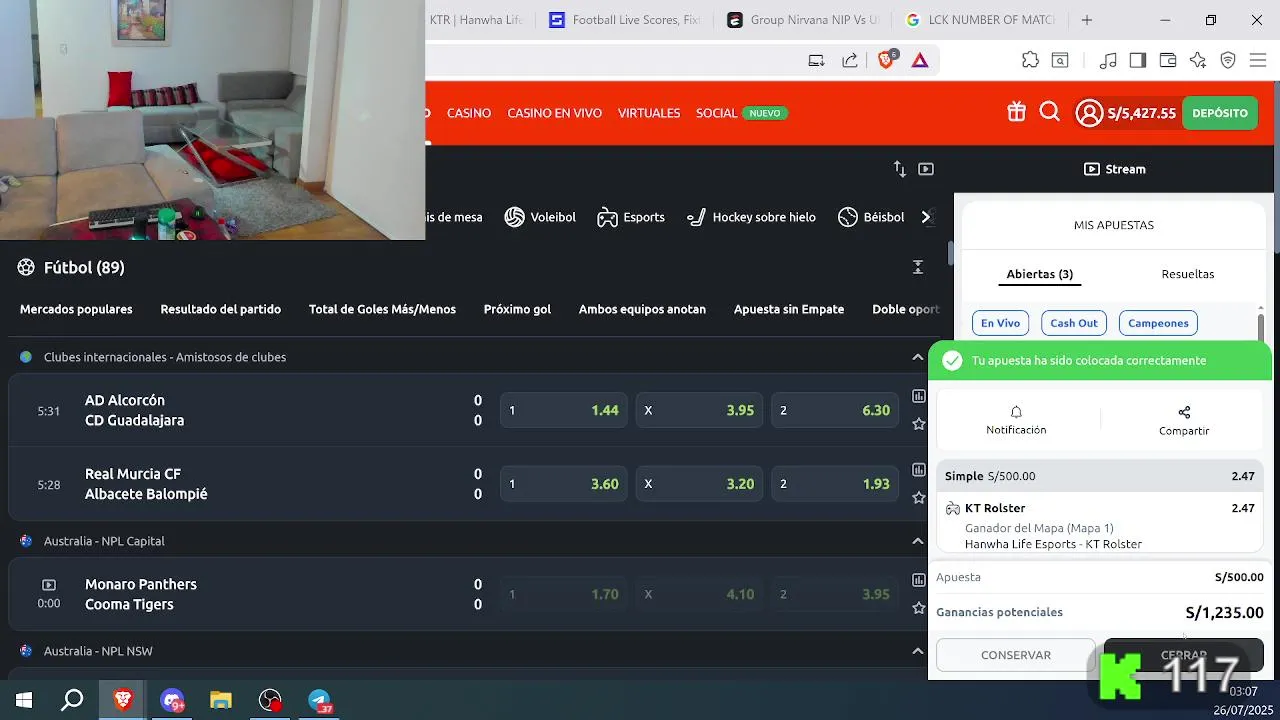
Task: Bet on Albacete Balompié win at 1.93
Action: point(835,484)
